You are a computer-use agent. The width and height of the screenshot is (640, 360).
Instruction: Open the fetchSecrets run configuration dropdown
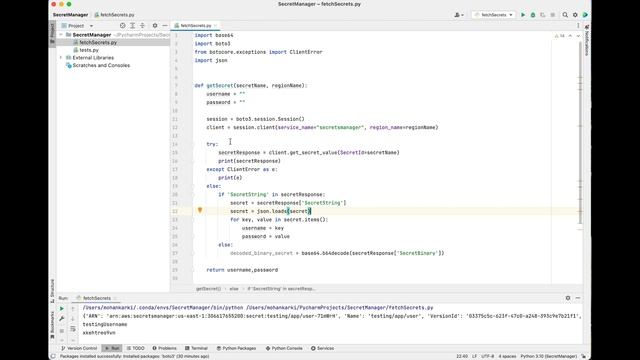pos(493,15)
